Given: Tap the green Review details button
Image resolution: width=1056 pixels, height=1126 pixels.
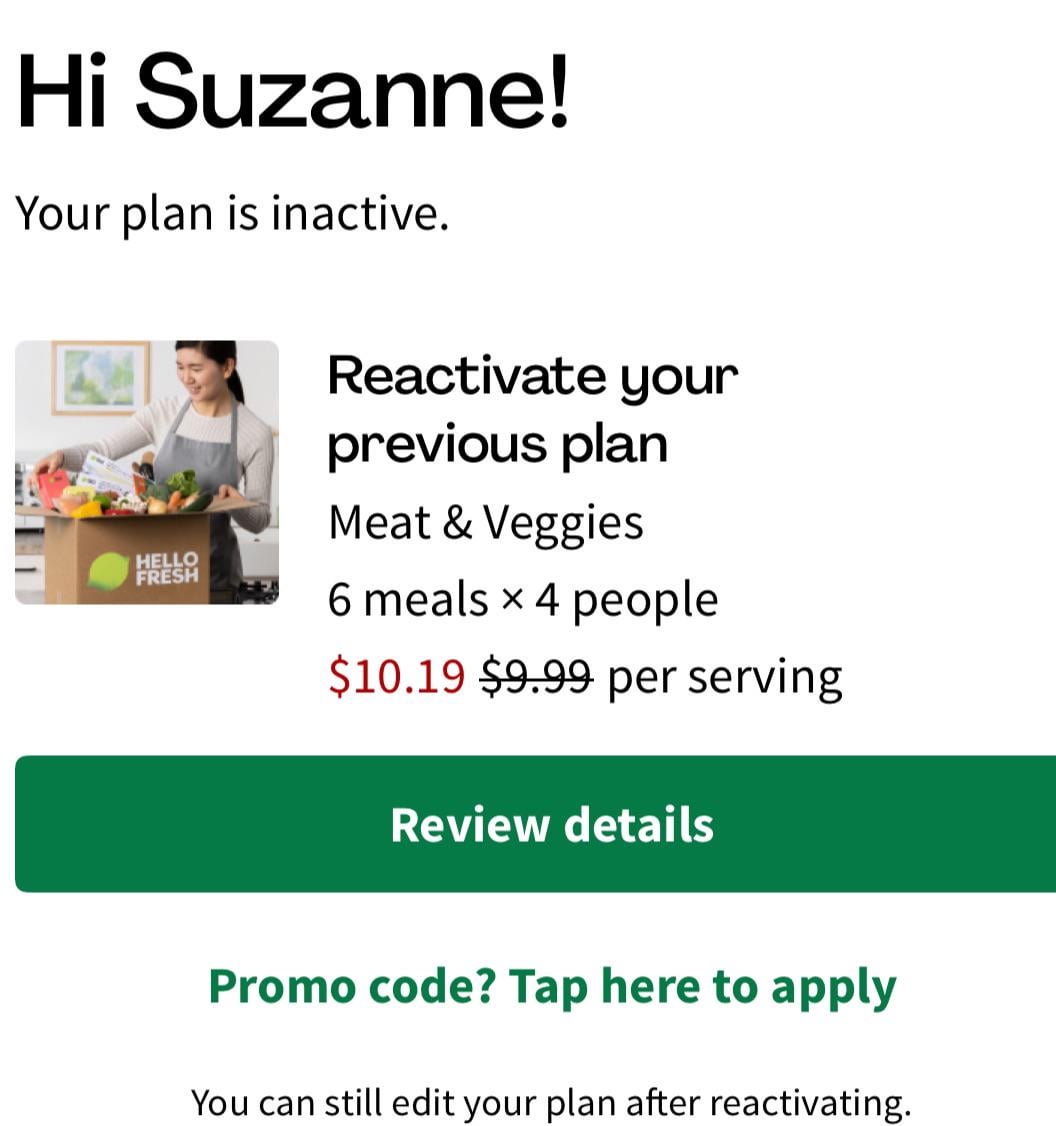Looking at the screenshot, I should point(535,824).
